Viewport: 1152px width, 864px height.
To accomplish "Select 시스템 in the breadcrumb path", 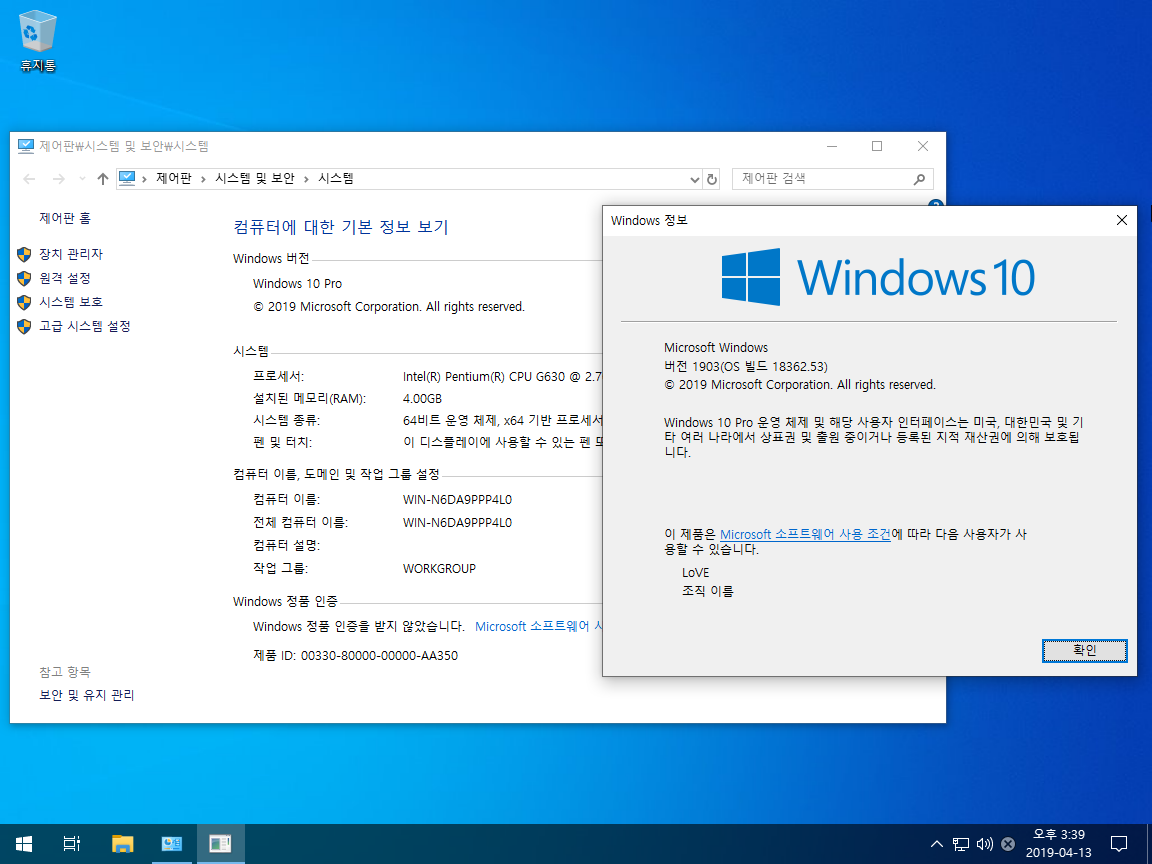I will coord(336,179).
